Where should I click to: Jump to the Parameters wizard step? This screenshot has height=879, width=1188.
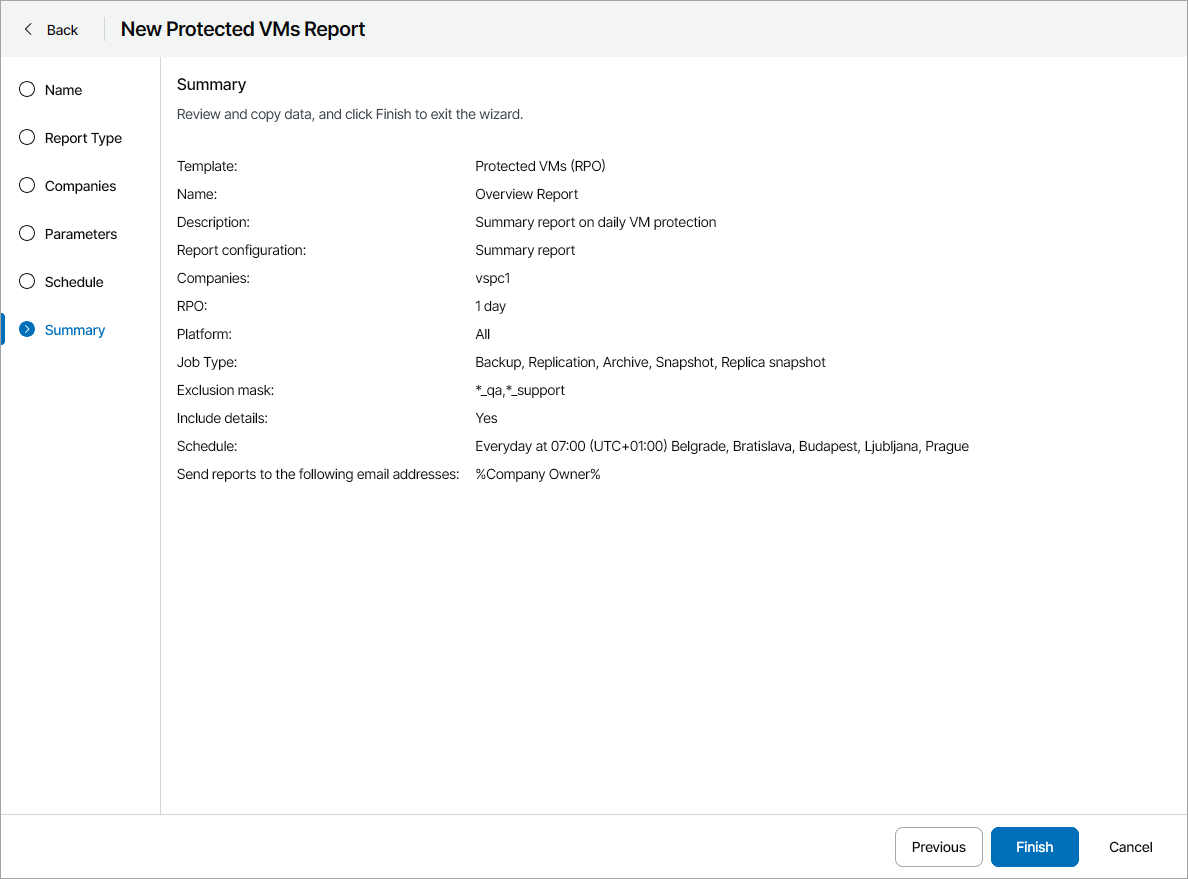81,234
